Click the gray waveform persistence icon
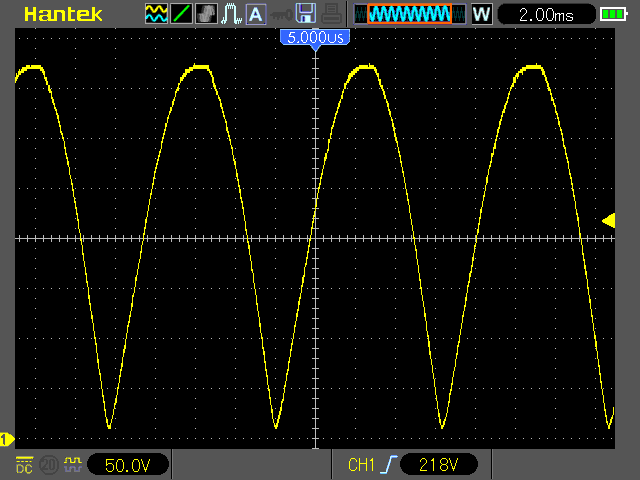This screenshot has height=480, width=640. click(x=206, y=14)
